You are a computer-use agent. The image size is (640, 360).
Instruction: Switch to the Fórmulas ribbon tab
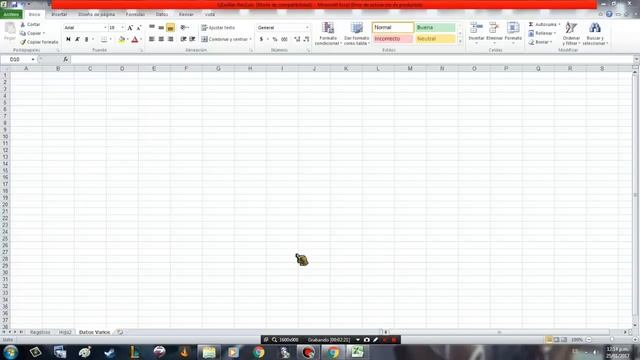point(135,14)
